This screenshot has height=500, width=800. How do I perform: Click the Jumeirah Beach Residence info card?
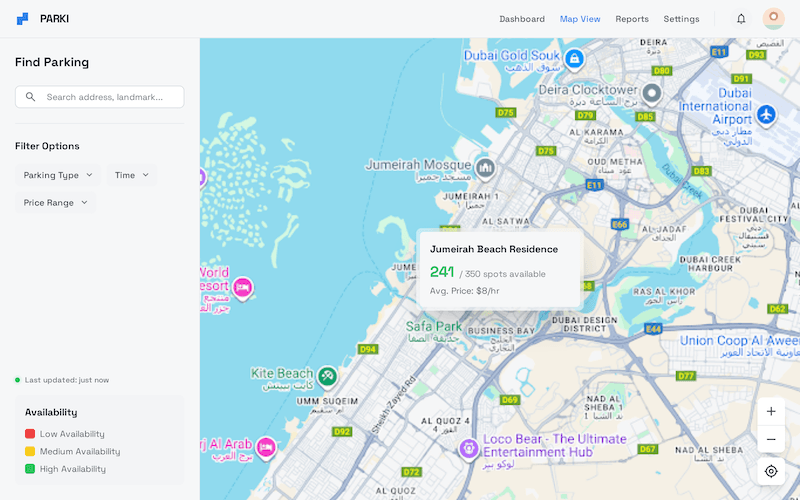[500, 269]
